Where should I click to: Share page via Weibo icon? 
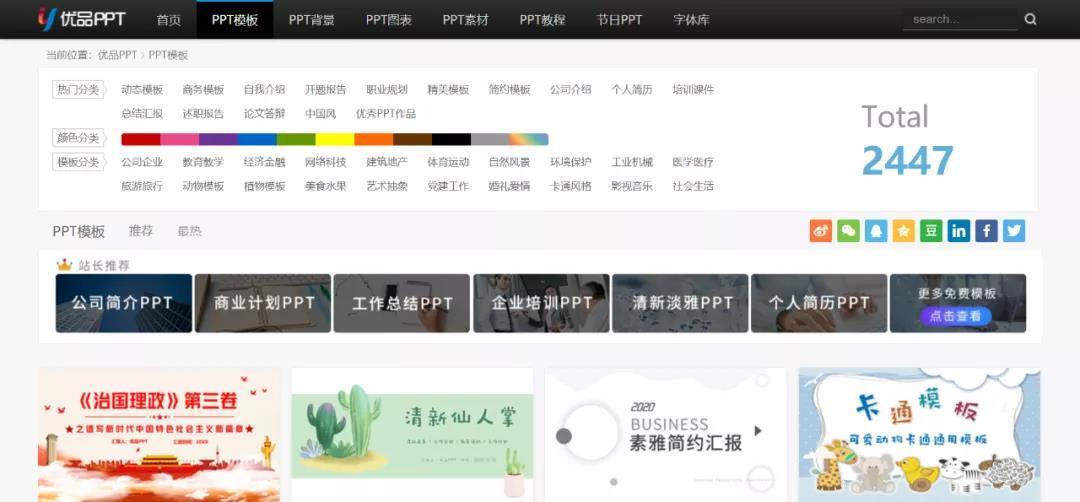click(821, 231)
